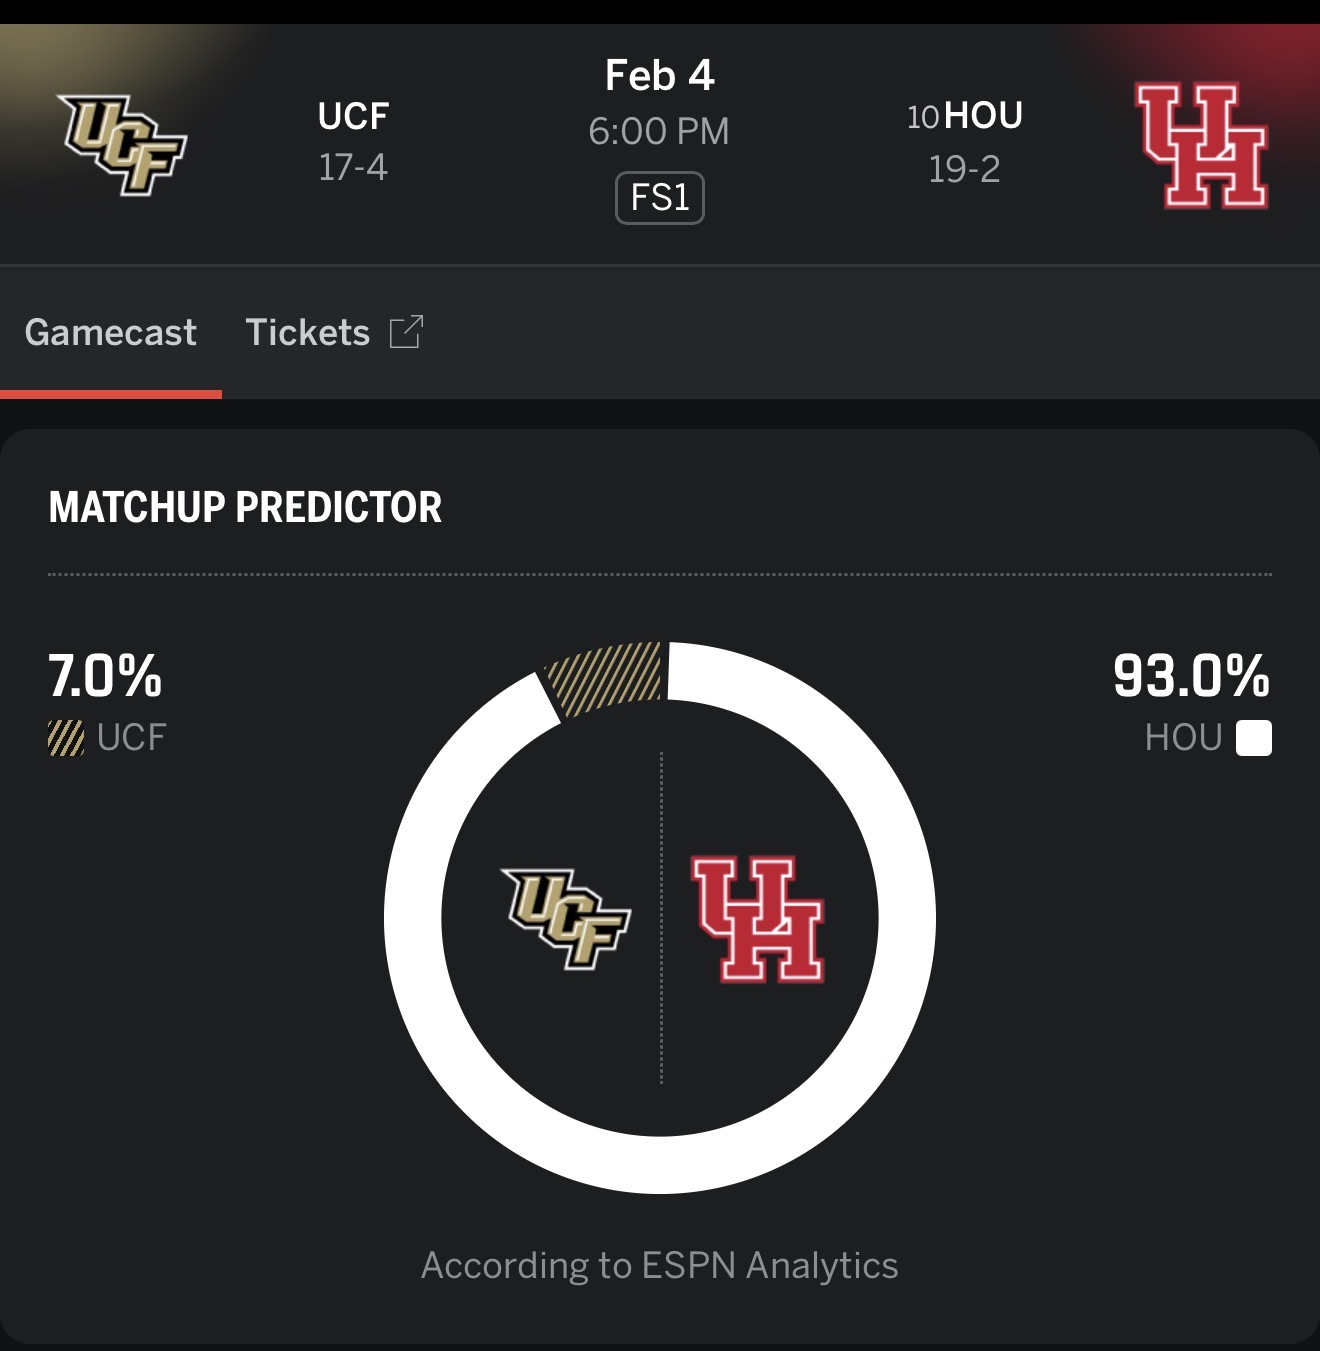Tap the Feb 4 game date
1320x1351 pixels.
tap(659, 76)
